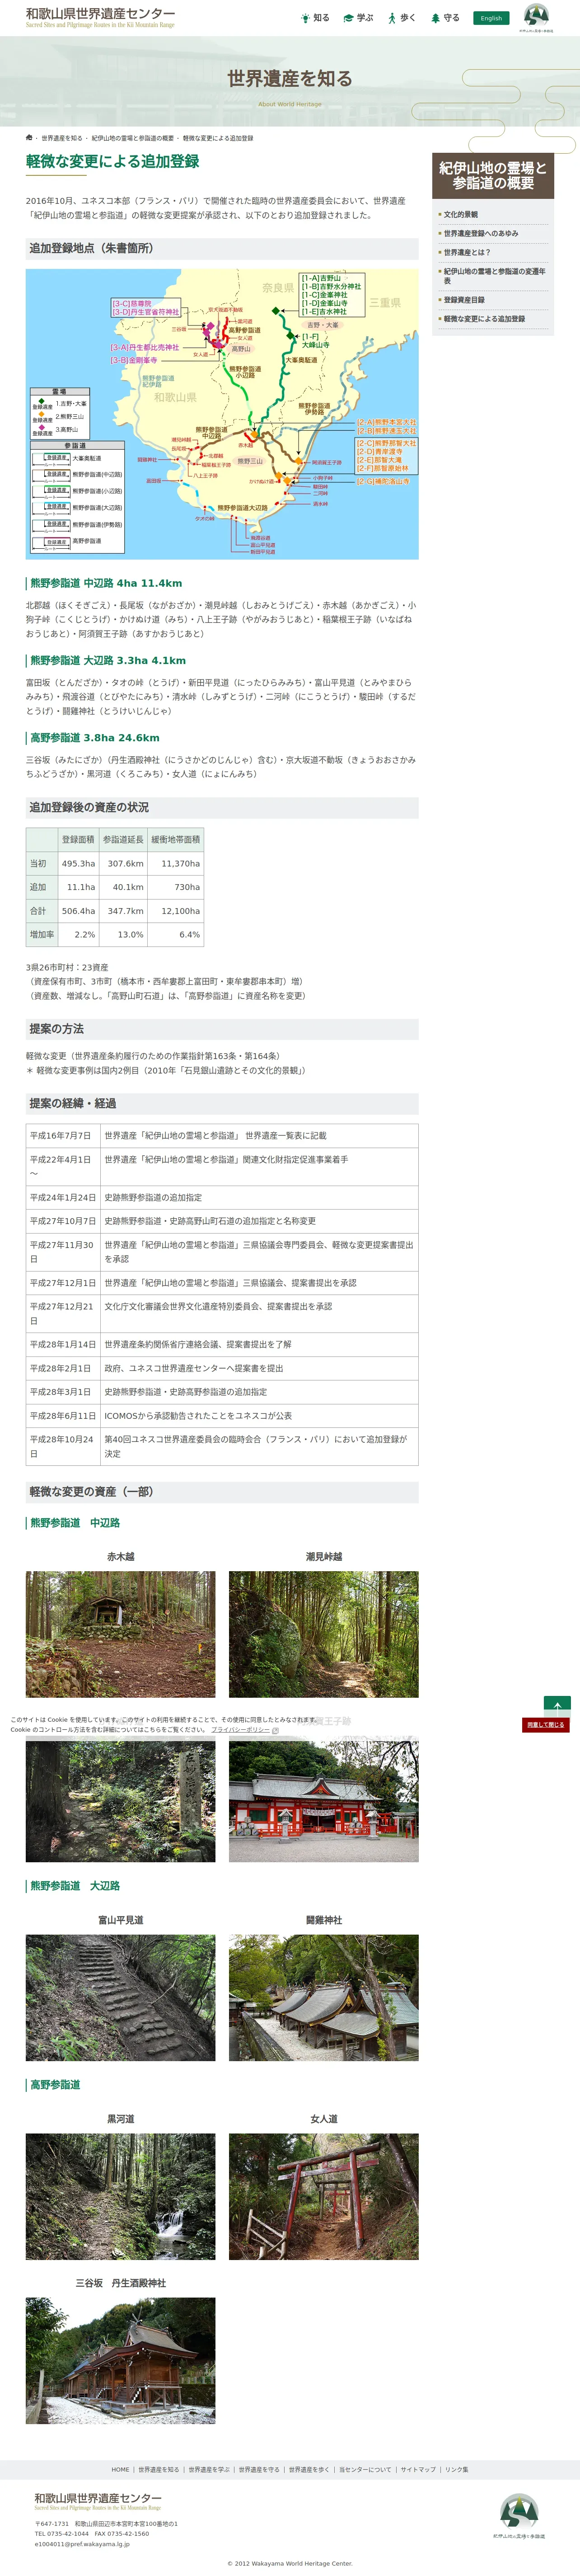Open 世界遺産とは？ in the sidebar
This screenshot has width=580, height=2576.
[x=467, y=252]
